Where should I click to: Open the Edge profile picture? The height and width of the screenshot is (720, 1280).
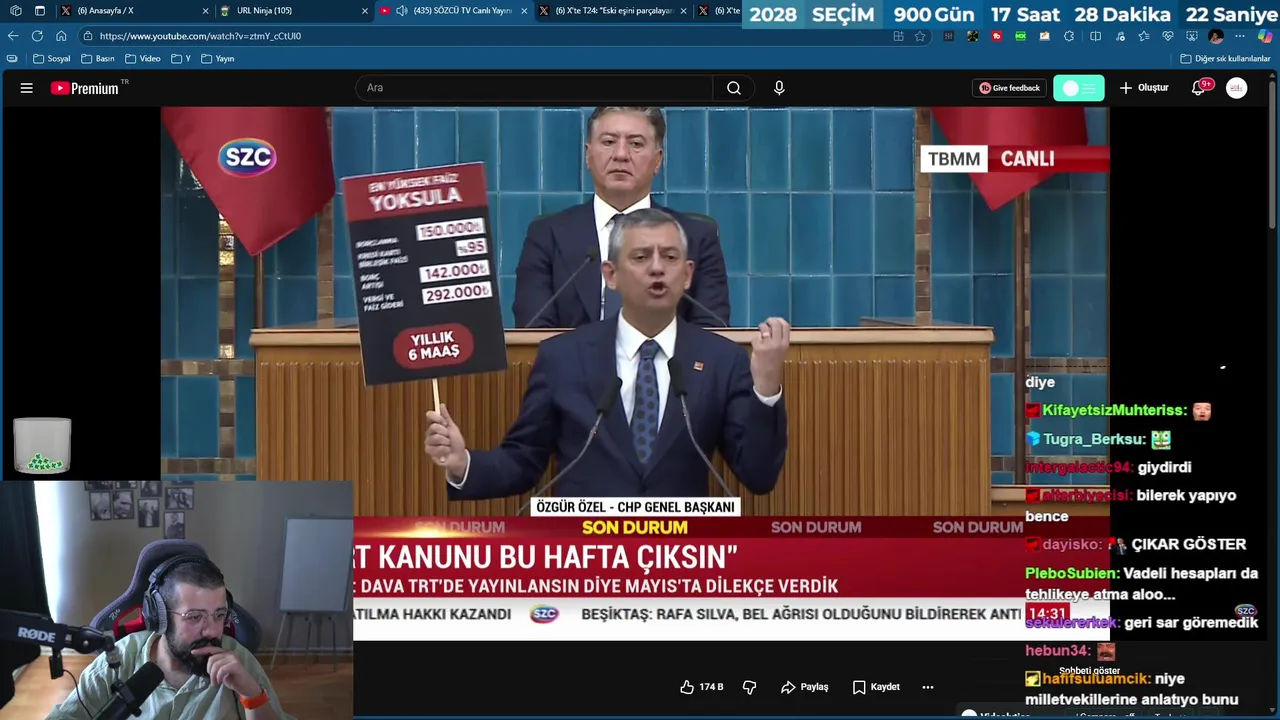click(1216, 36)
